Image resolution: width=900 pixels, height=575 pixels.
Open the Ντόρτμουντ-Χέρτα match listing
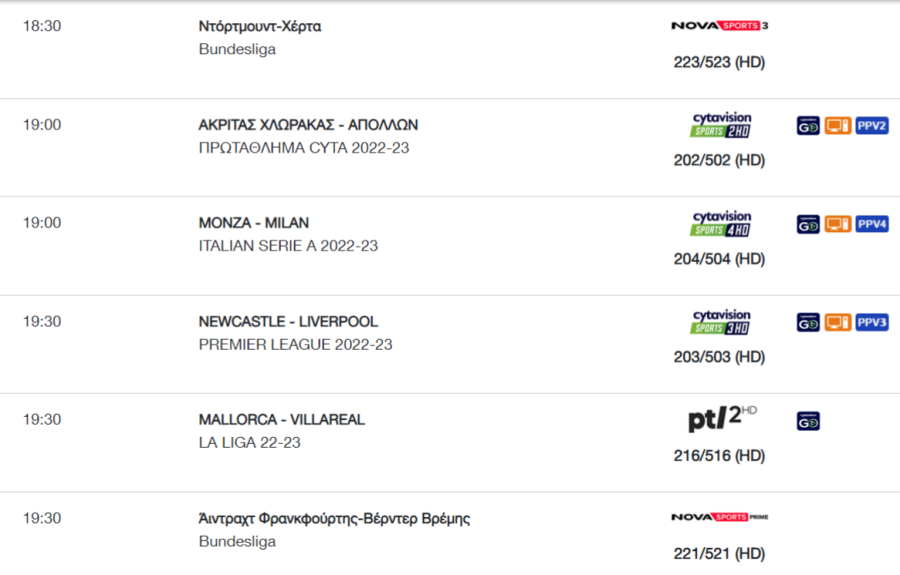click(260, 26)
